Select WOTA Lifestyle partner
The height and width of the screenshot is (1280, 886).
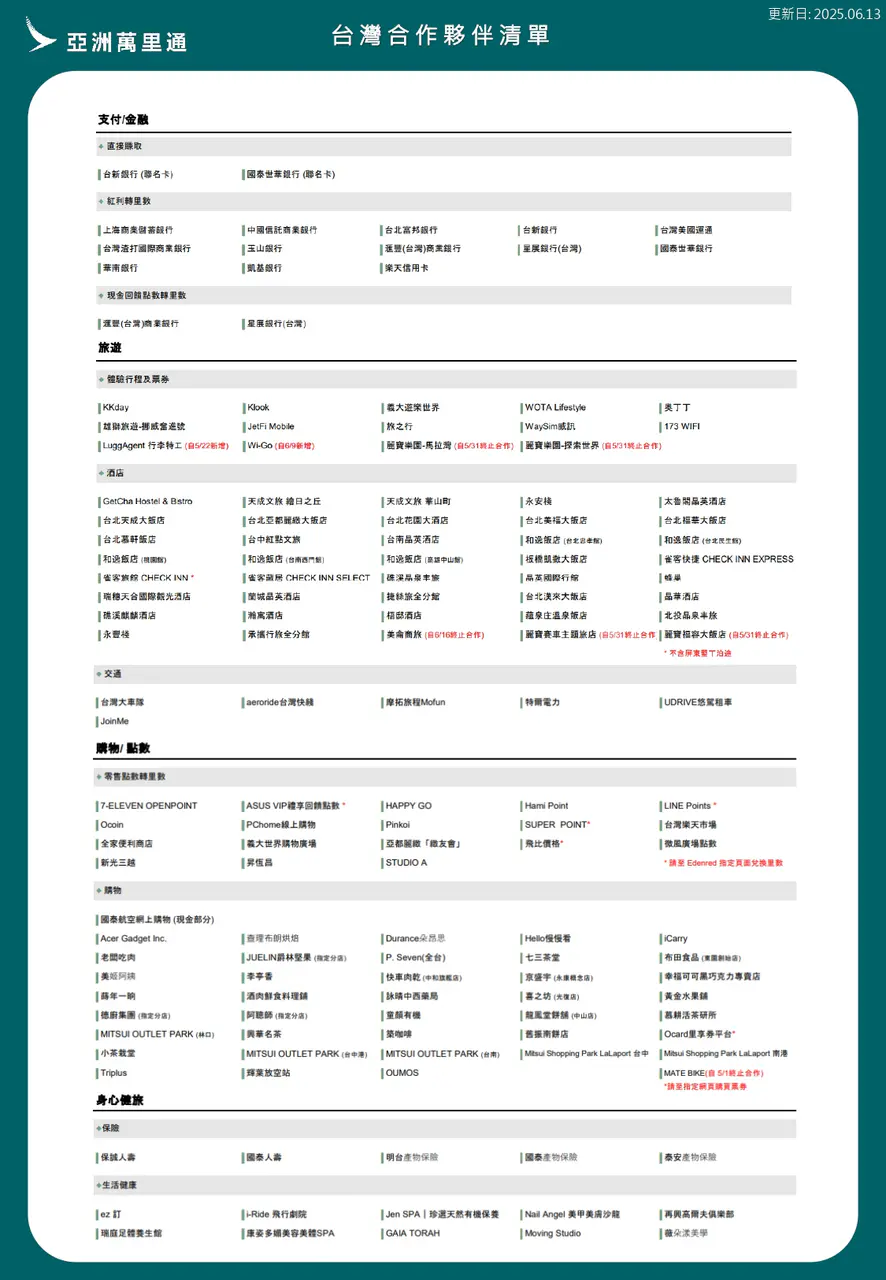point(556,408)
